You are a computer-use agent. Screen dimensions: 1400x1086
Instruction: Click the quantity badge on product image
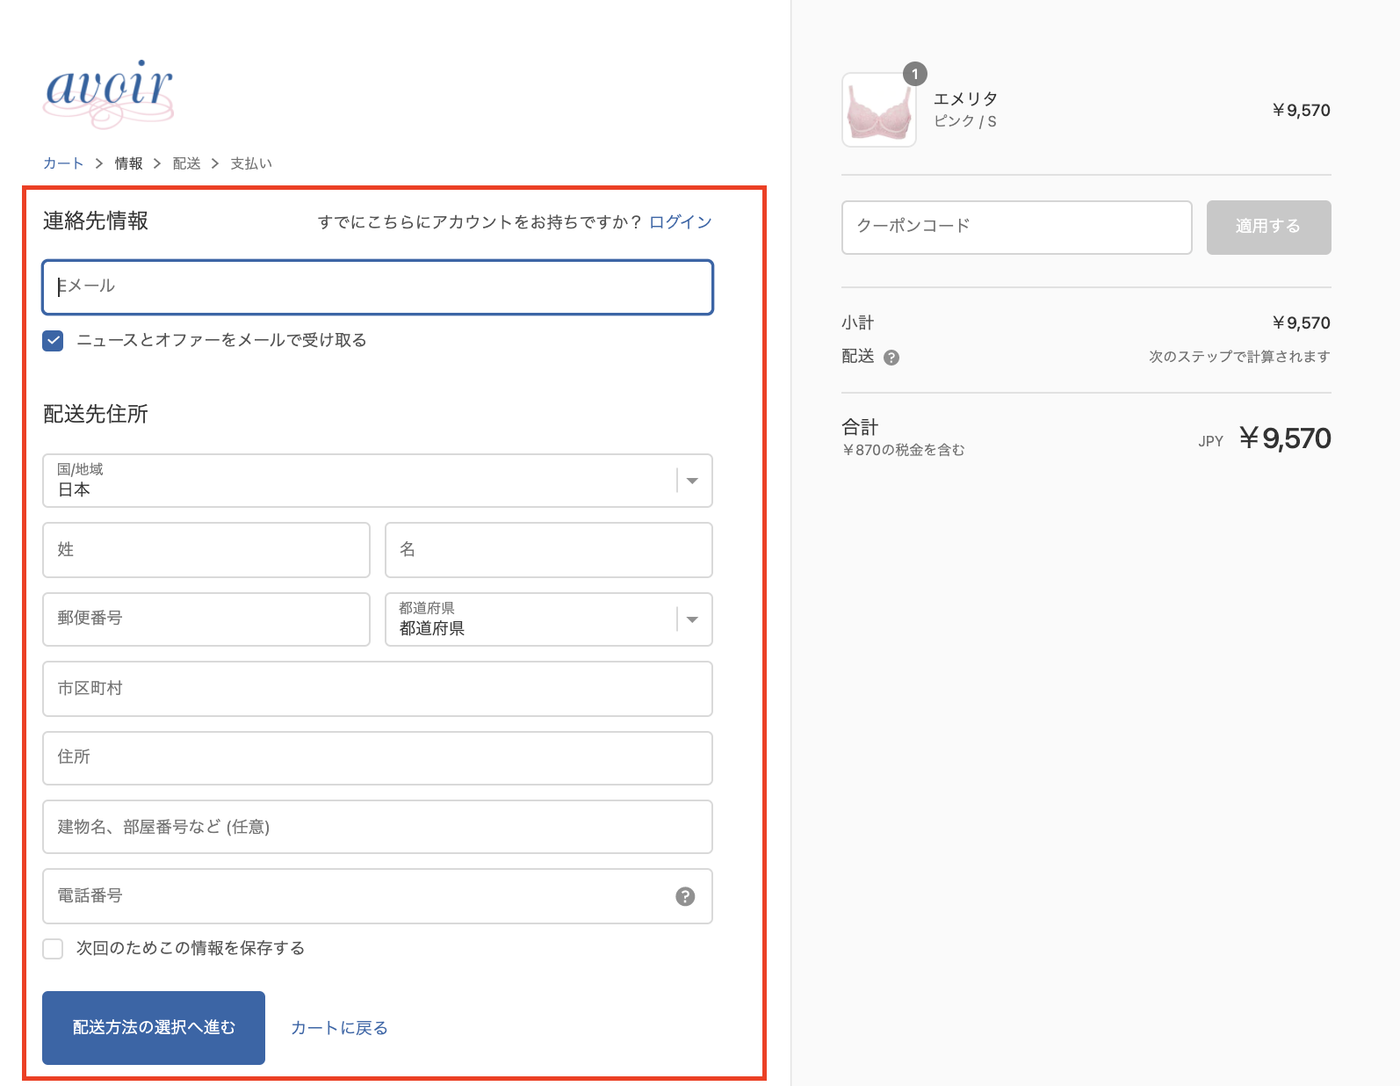pos(916,73)
